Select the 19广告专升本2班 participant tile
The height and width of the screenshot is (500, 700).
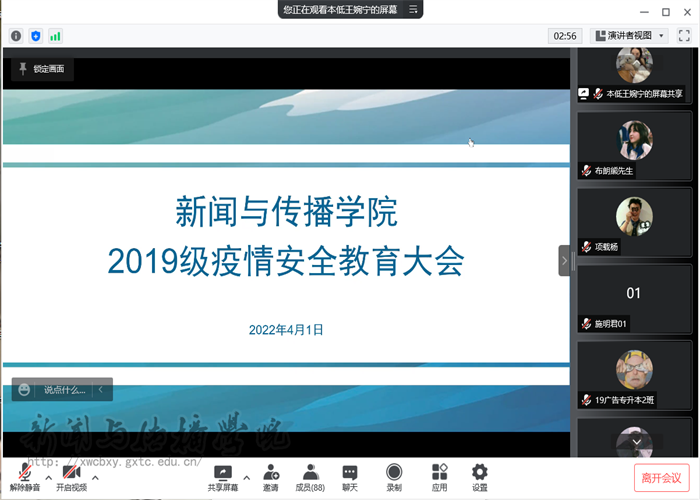tap(634, 375)
